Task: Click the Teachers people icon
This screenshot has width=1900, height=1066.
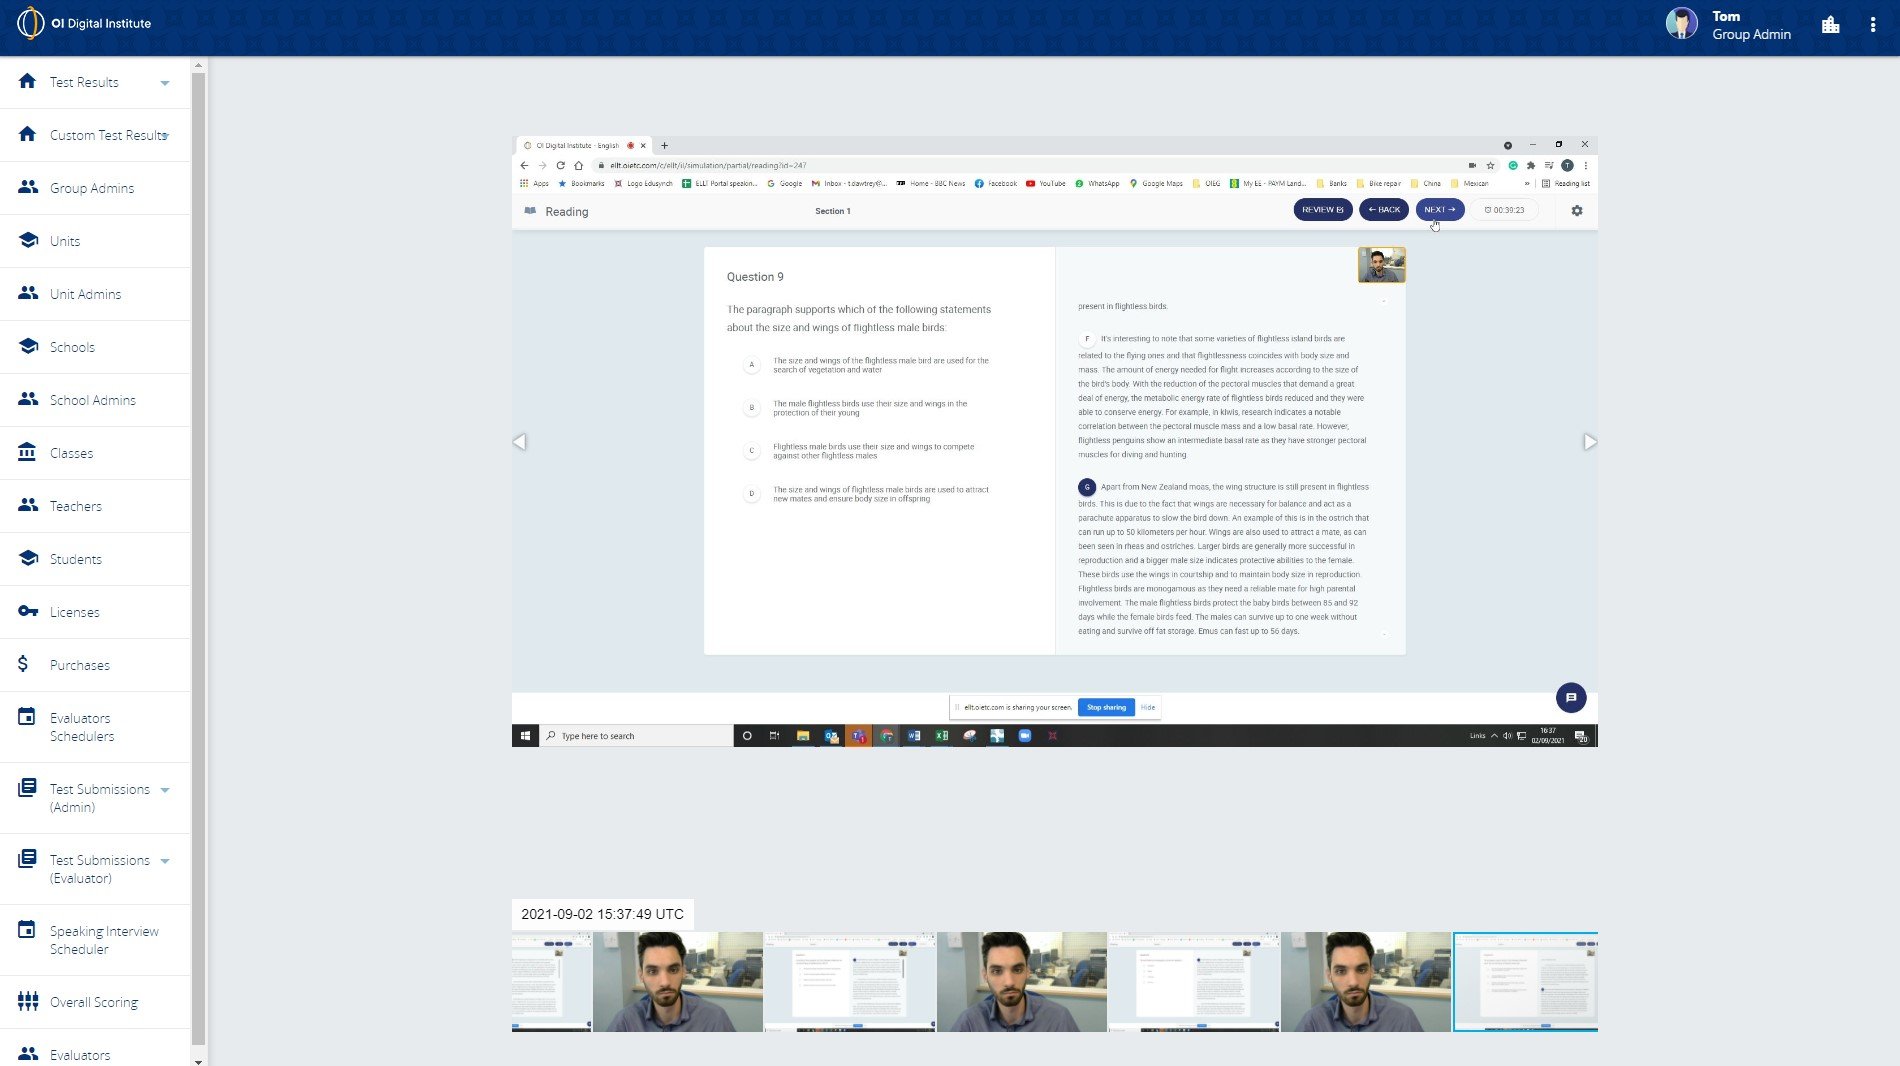Action: pyautogui.click(x=27, y=505)
